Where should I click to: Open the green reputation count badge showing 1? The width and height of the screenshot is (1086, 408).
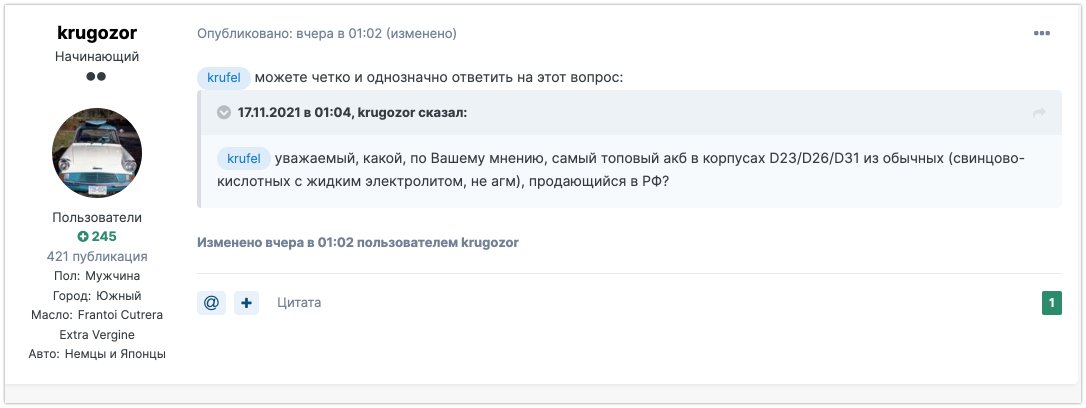tap(1051, 303)
